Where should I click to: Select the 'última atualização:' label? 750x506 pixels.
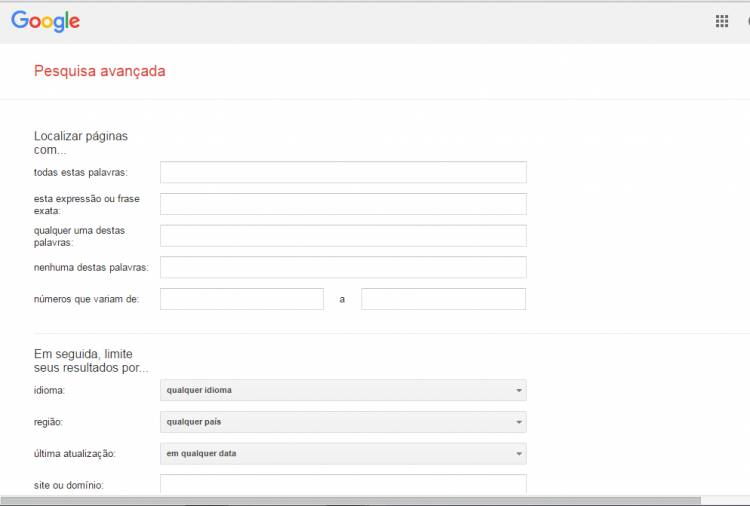click(75, 454)
